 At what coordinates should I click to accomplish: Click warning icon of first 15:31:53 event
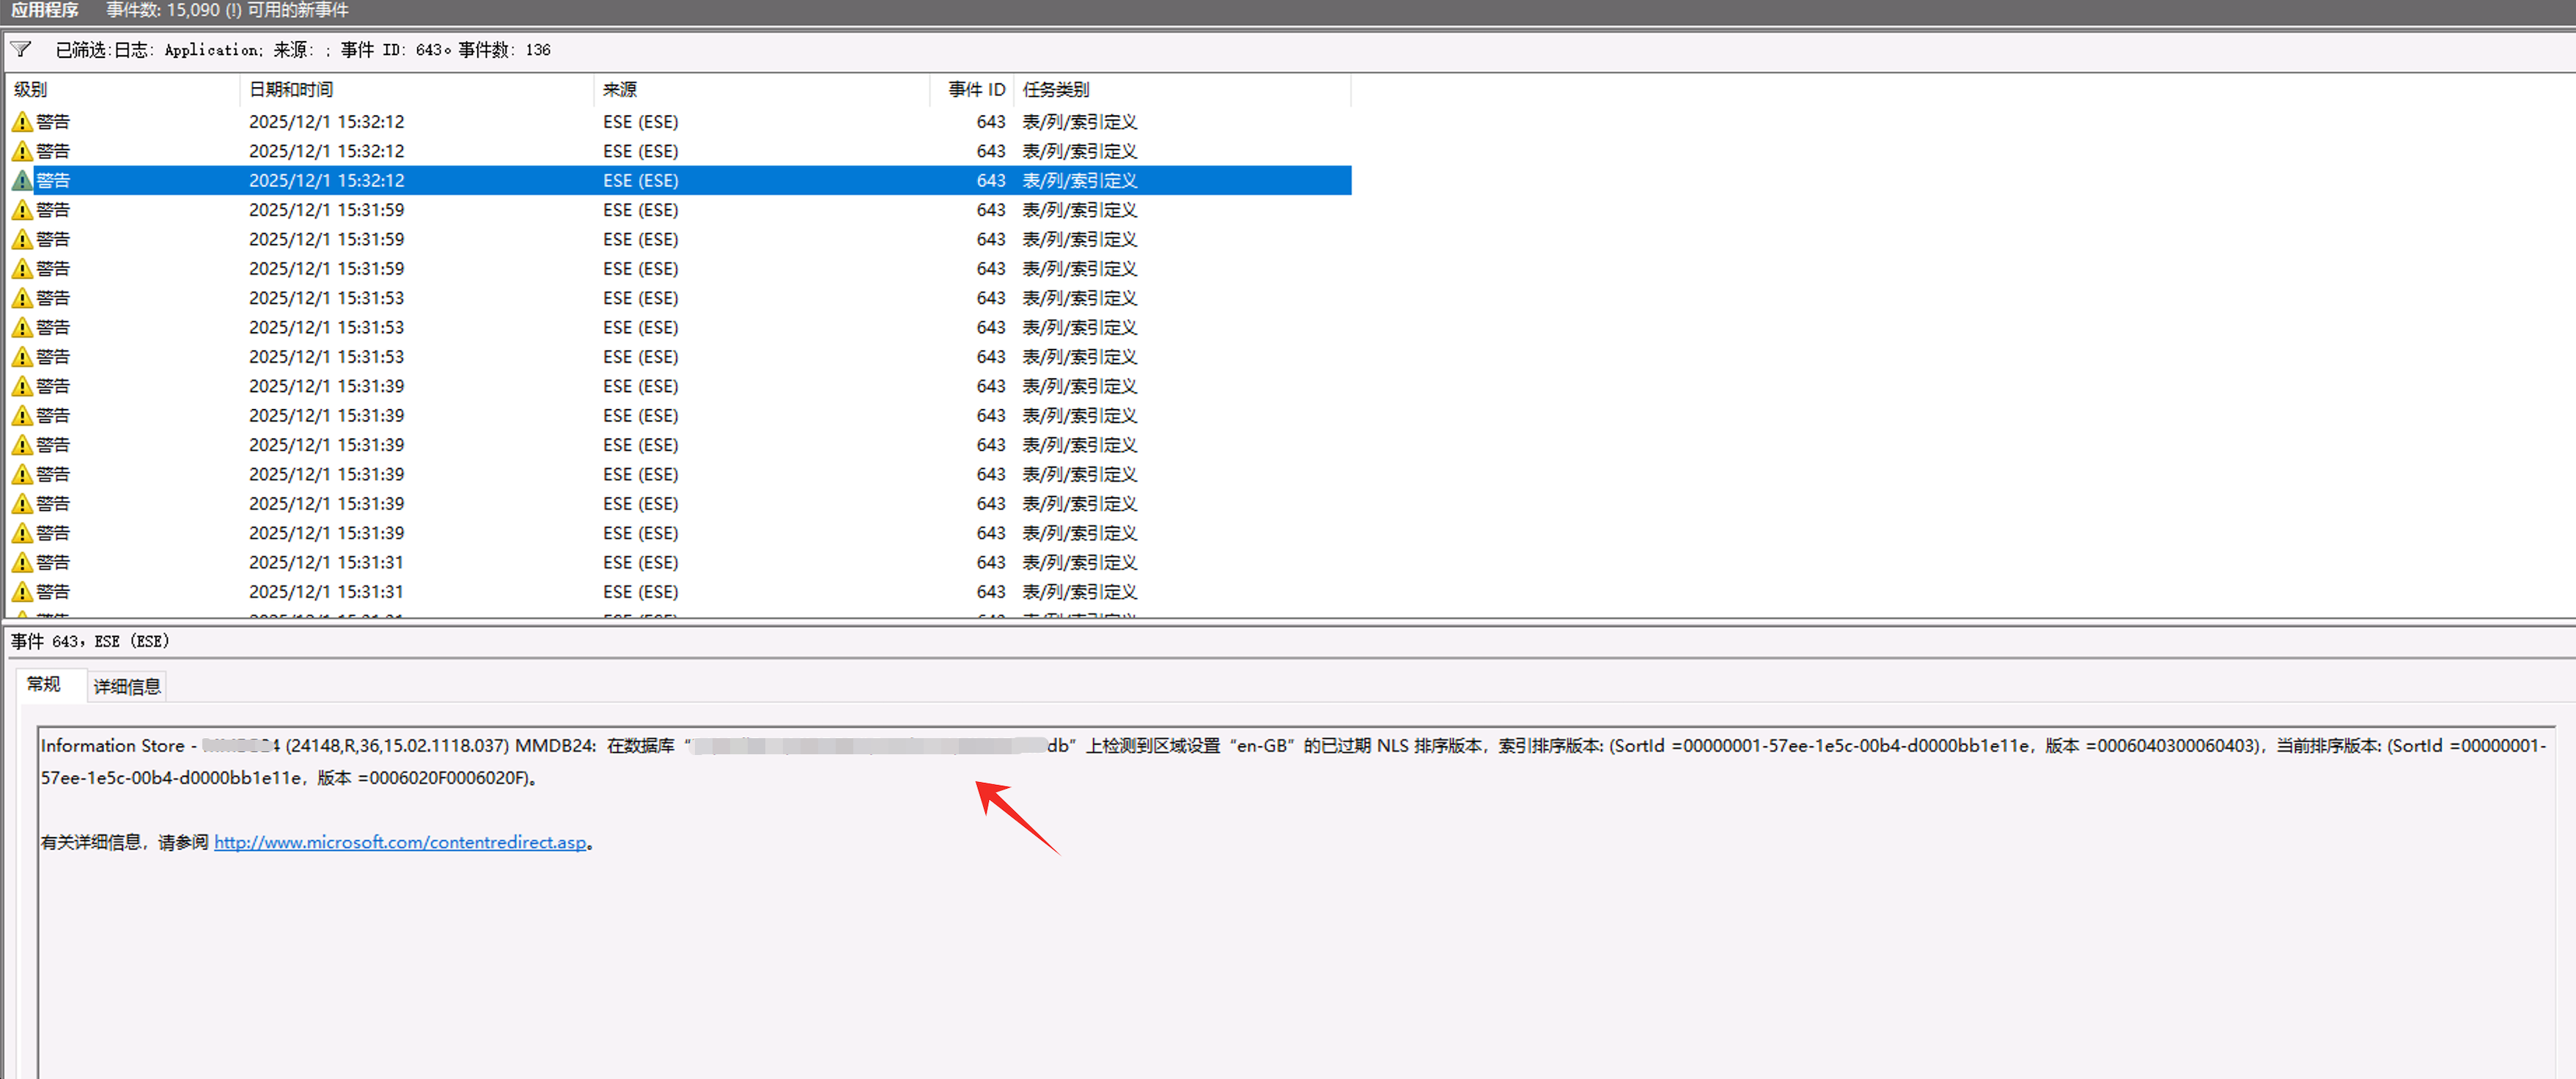coord(22,298)
